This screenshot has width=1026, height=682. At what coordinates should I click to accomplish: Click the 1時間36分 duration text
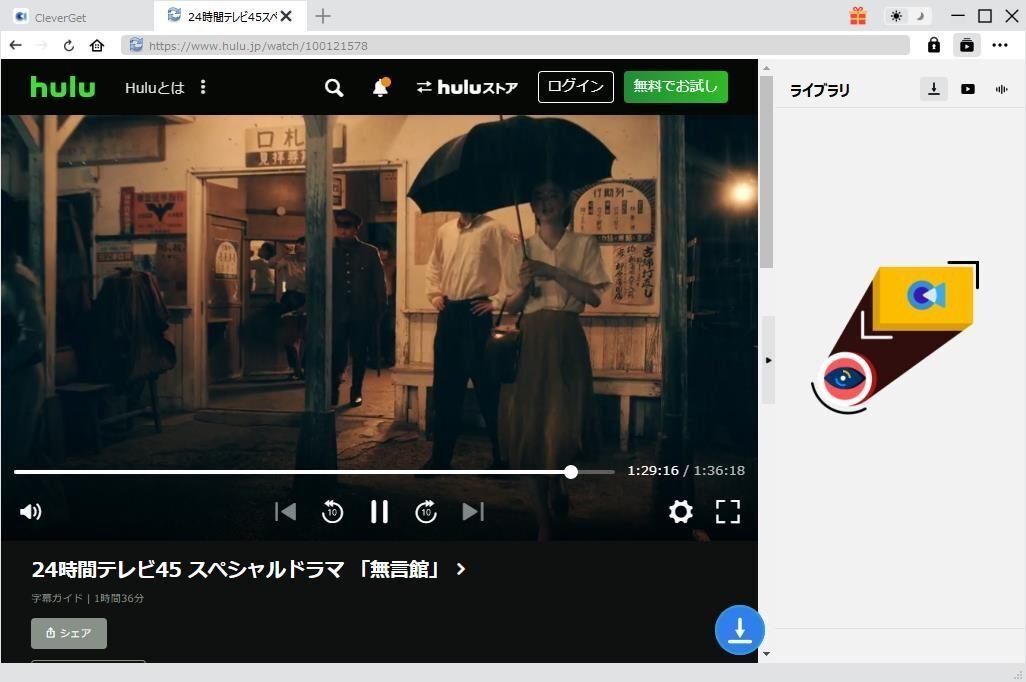pos(119,598)
